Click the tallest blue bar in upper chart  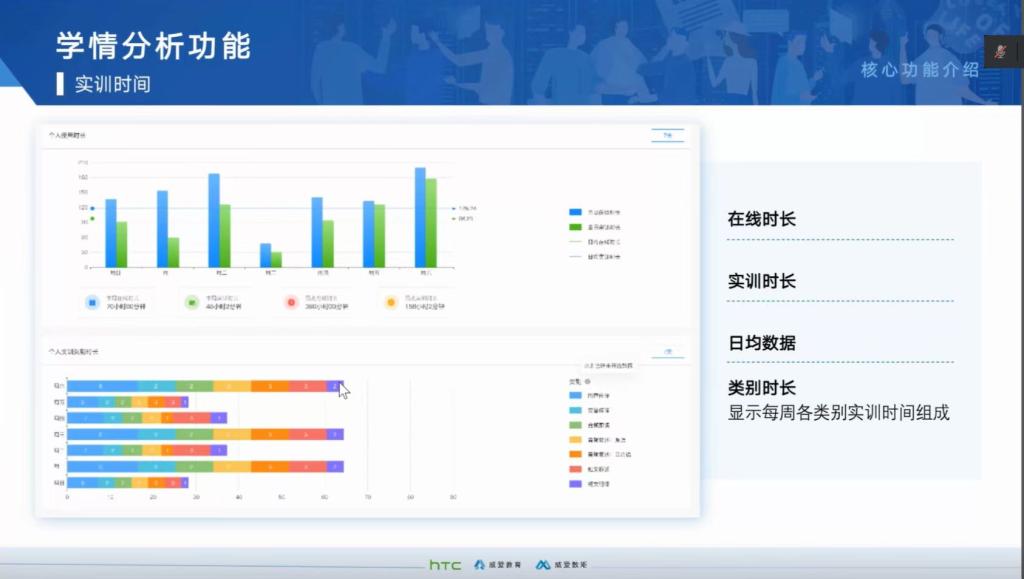pyautogui.click(x=420, y=217)
